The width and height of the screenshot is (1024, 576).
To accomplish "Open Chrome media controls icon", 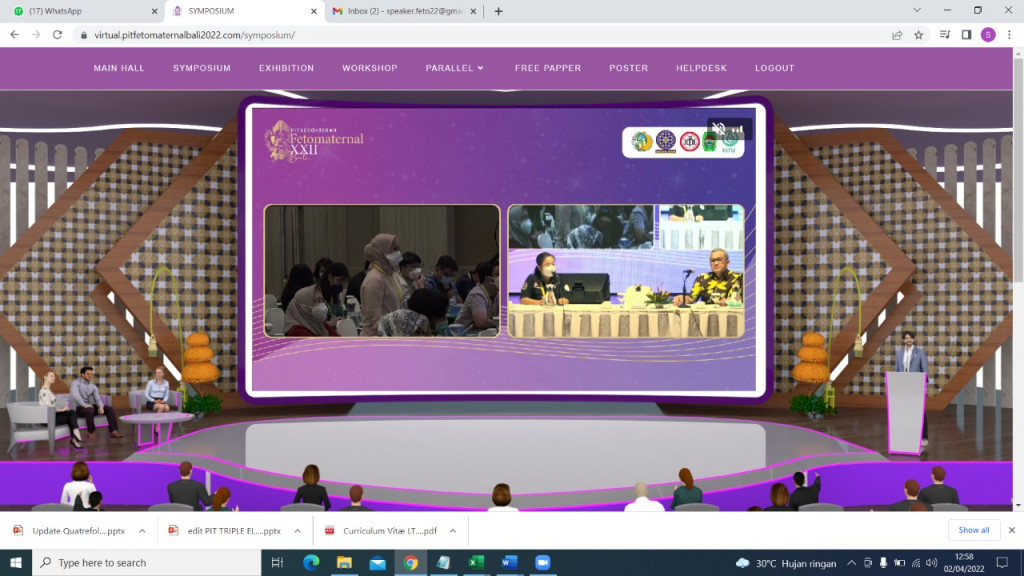I will (x=944, y=34).
